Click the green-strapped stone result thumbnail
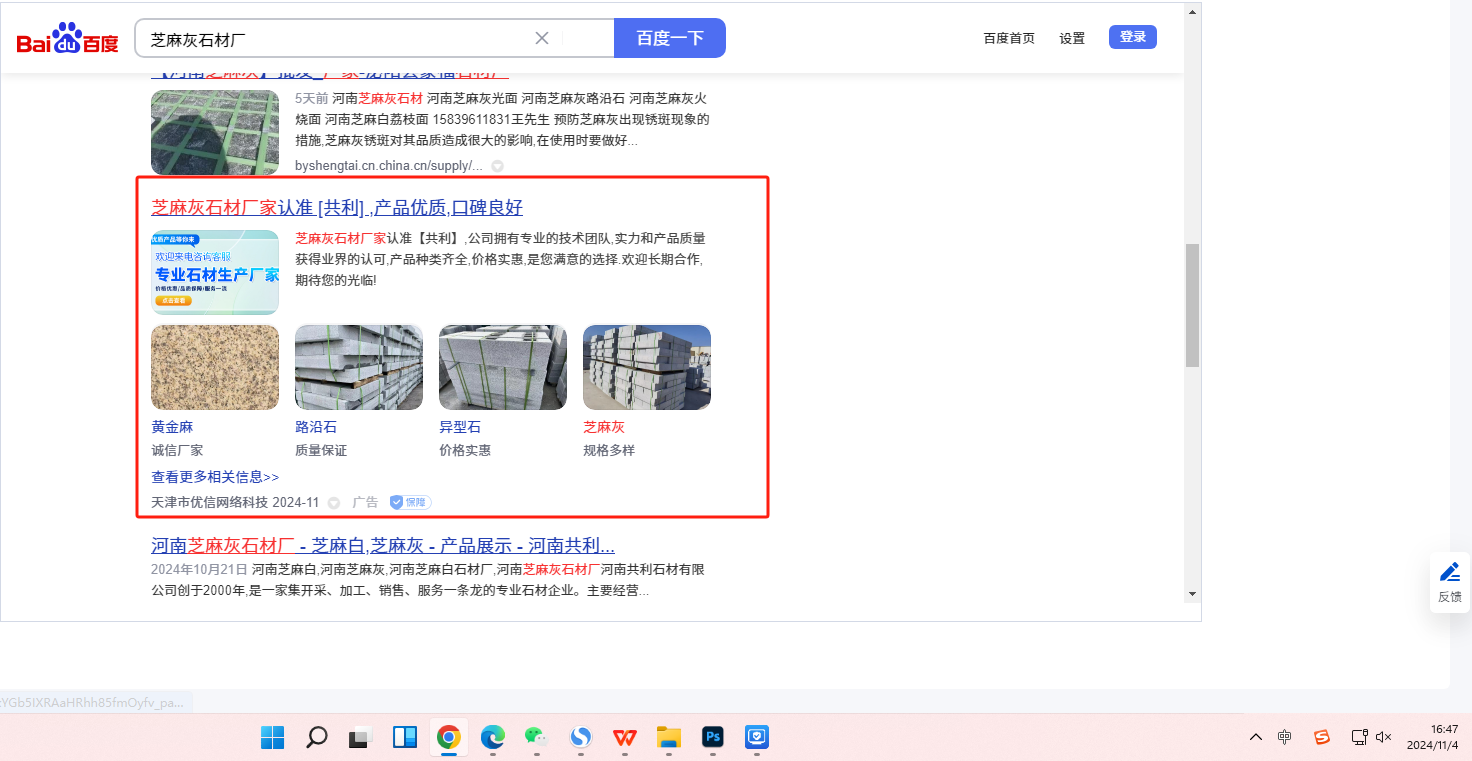This screenshot has width=1472, height=761. [x=215, y=132]
